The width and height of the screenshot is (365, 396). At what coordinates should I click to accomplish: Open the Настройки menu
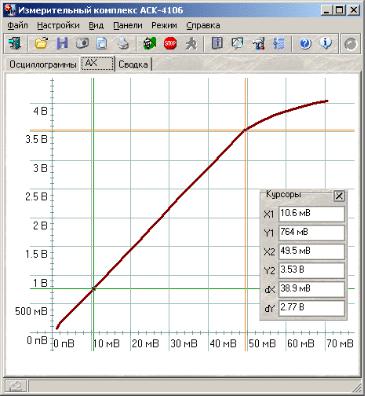coord(58,25)
